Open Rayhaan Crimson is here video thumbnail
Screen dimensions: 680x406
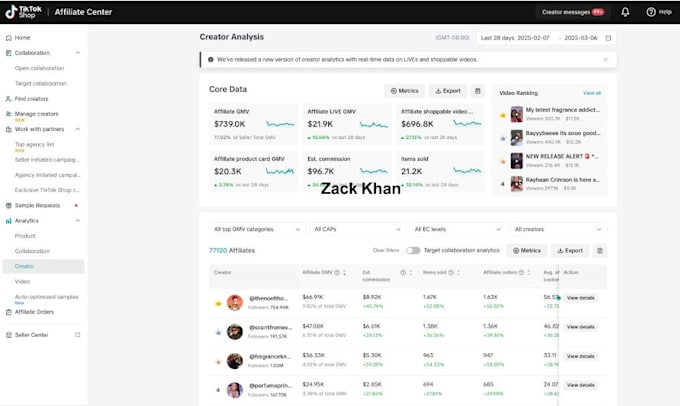(x=517, y=184)
